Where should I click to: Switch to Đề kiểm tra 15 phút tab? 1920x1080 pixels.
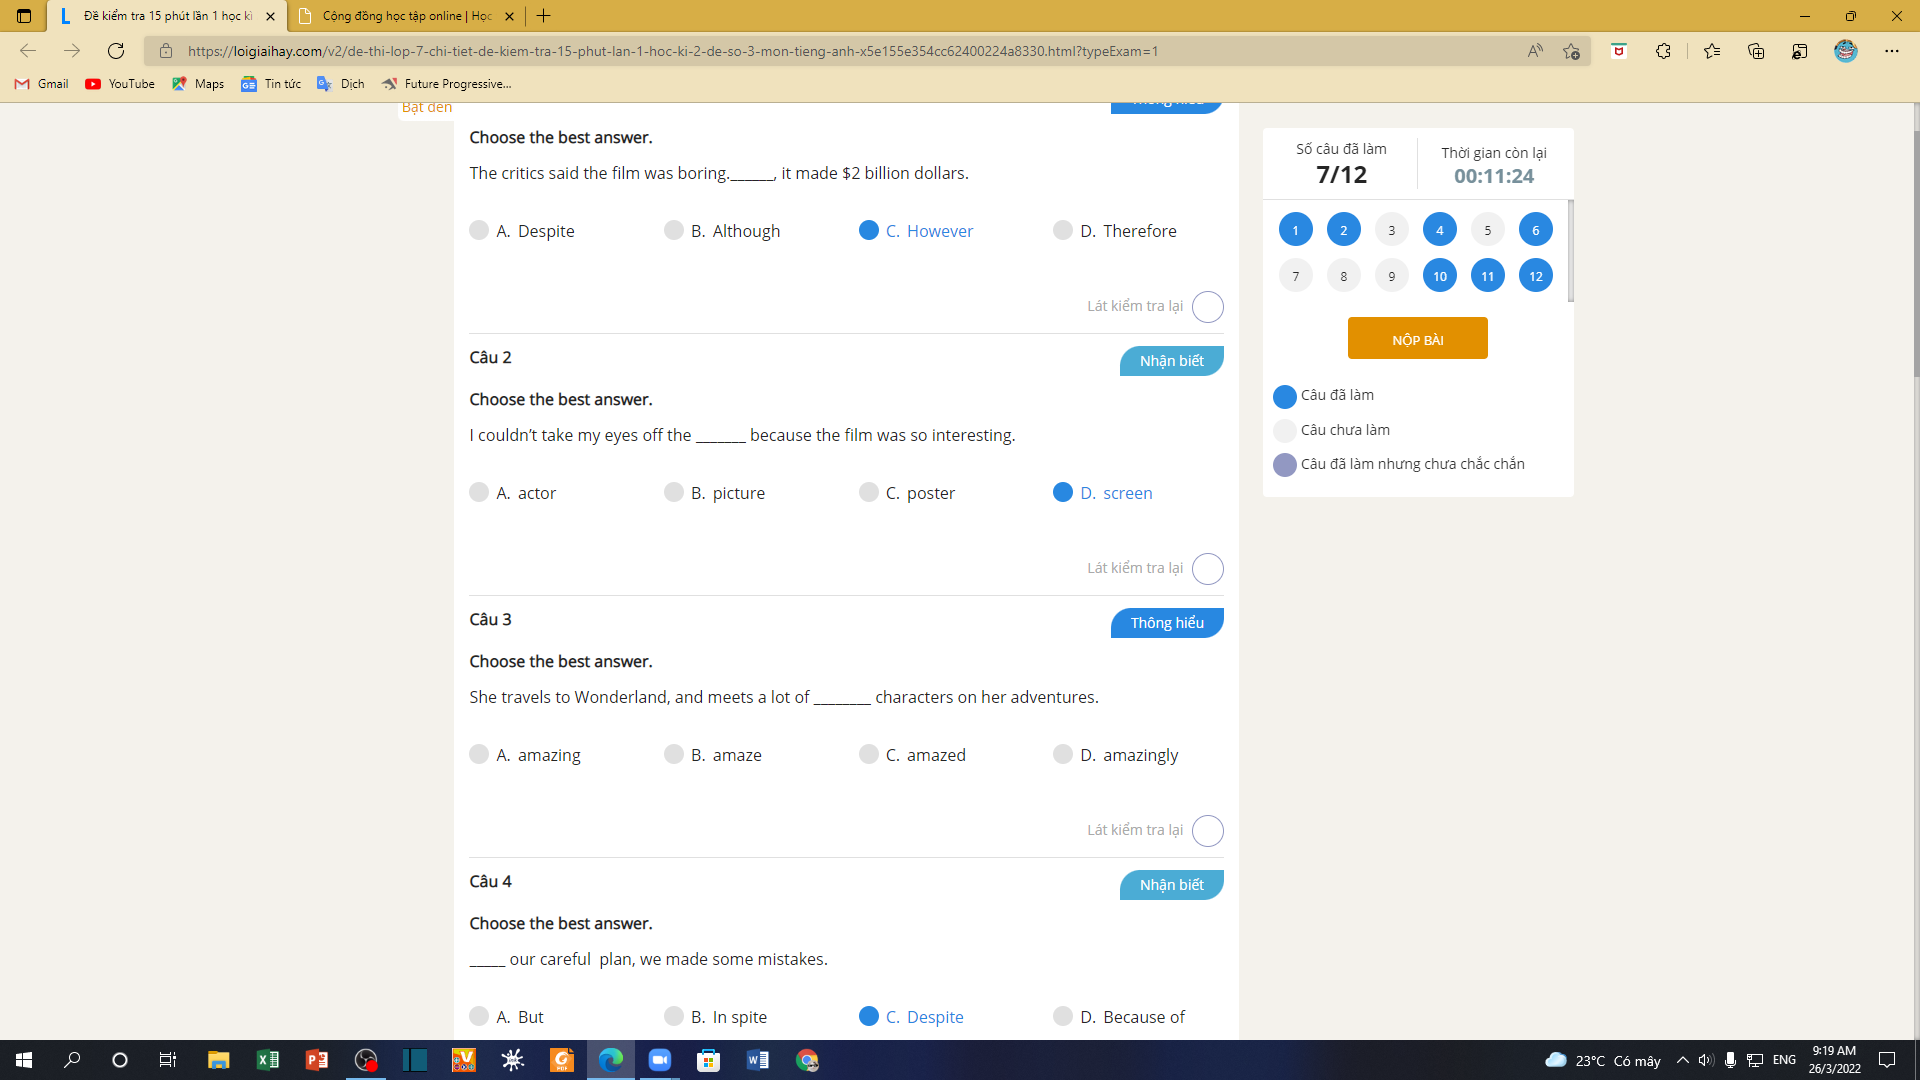168,16
